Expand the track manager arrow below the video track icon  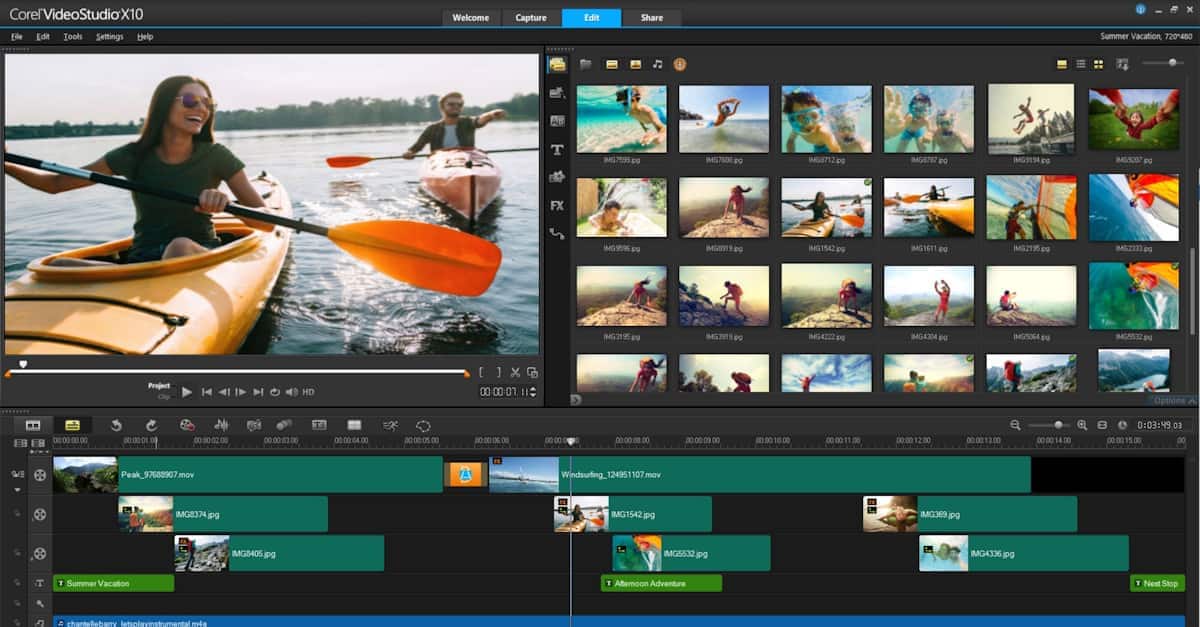tap(17, 490)
